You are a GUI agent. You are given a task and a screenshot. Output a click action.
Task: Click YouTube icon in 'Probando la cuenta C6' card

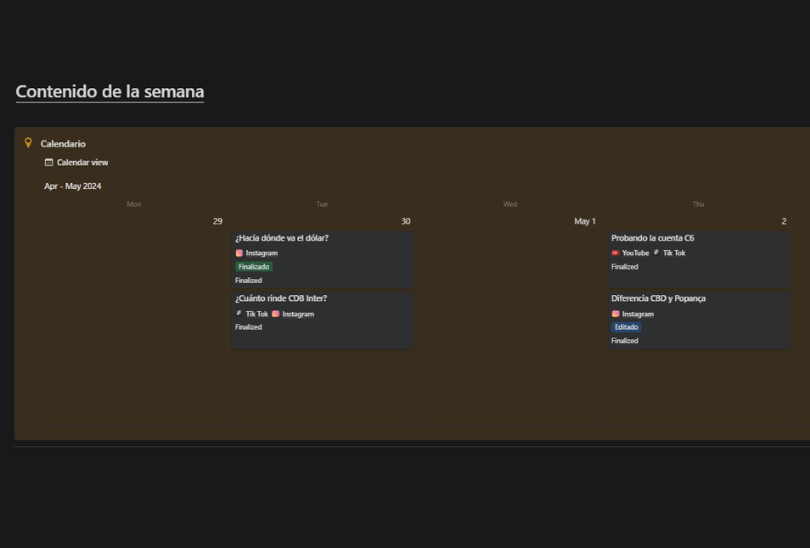[615, 253]
